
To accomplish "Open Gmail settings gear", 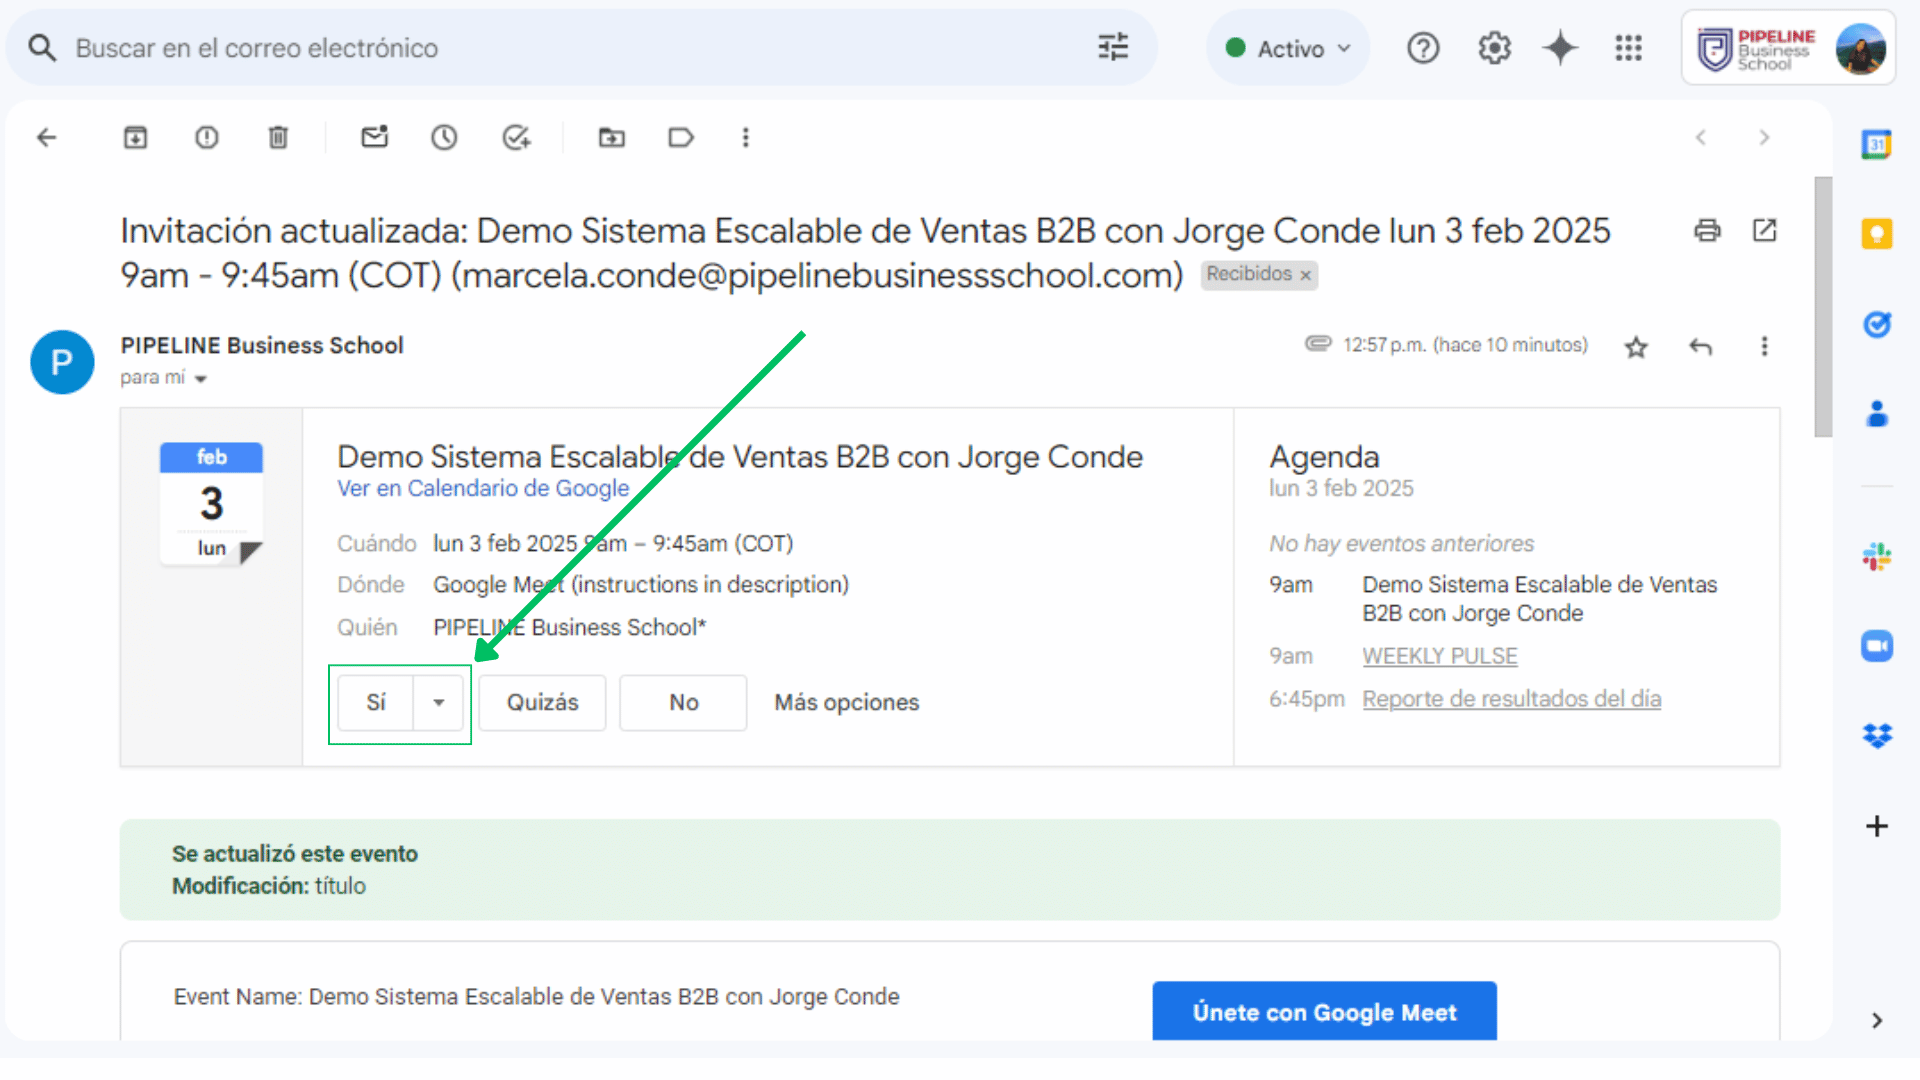I will click(x=1494, y=48).
